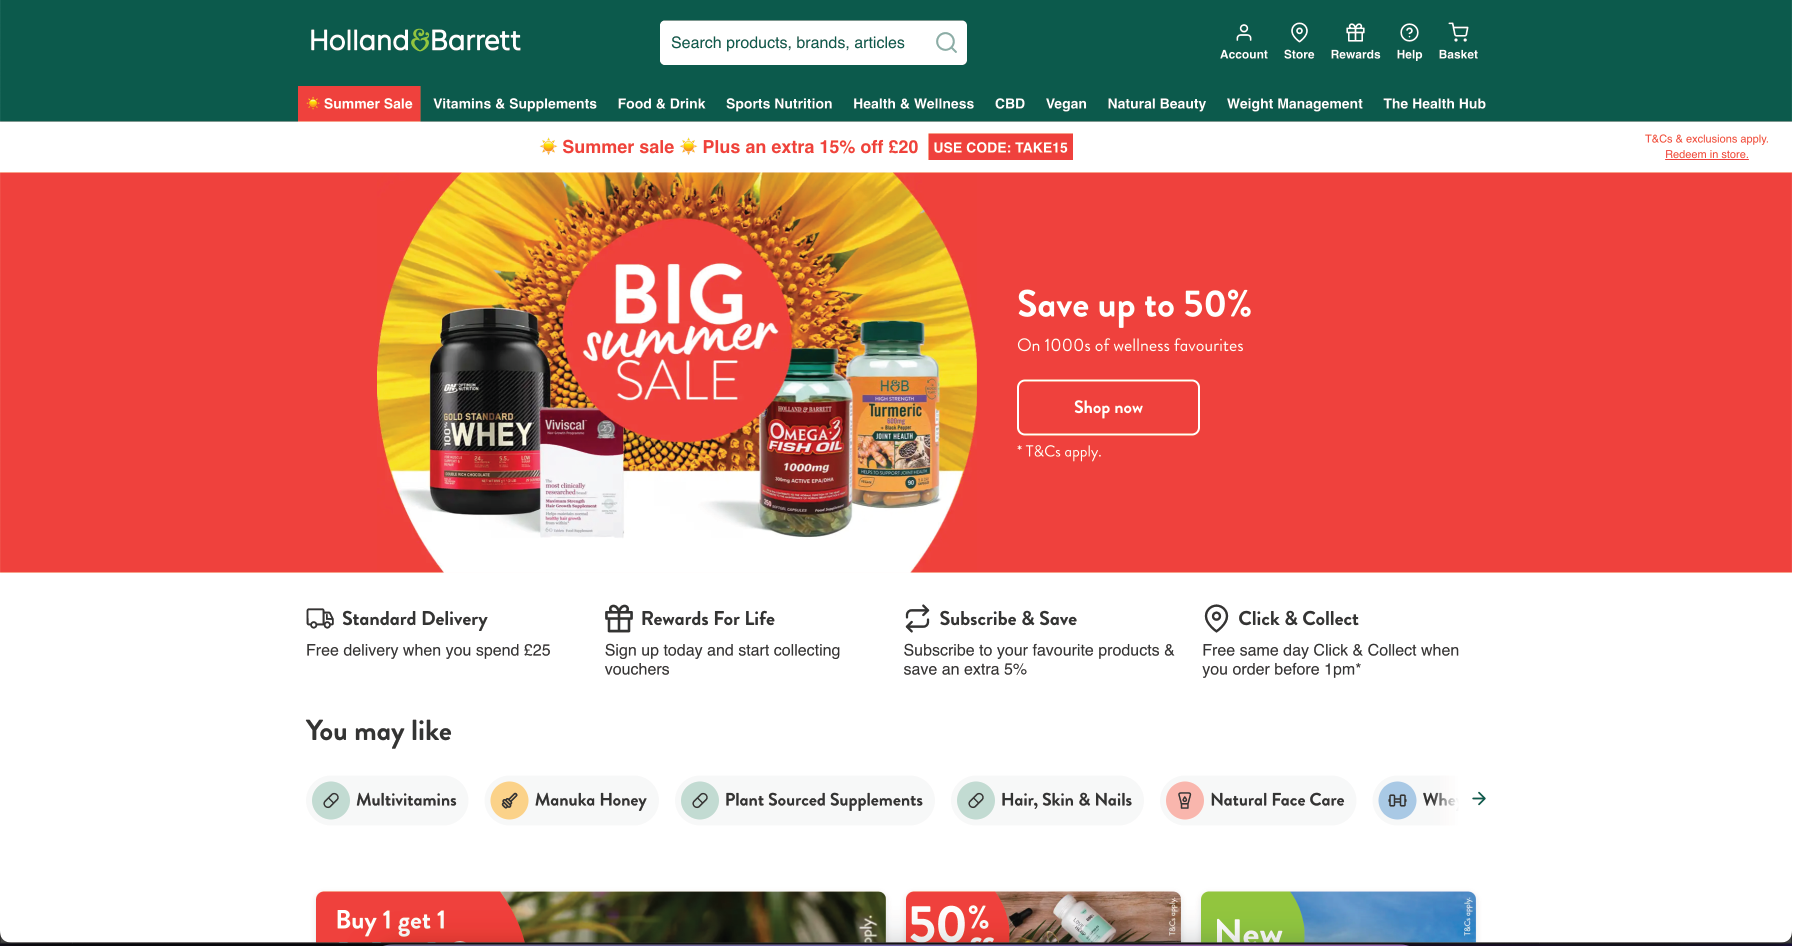
Task: Click the Store locator pin icon
Action: click(x=1299, y=32)
